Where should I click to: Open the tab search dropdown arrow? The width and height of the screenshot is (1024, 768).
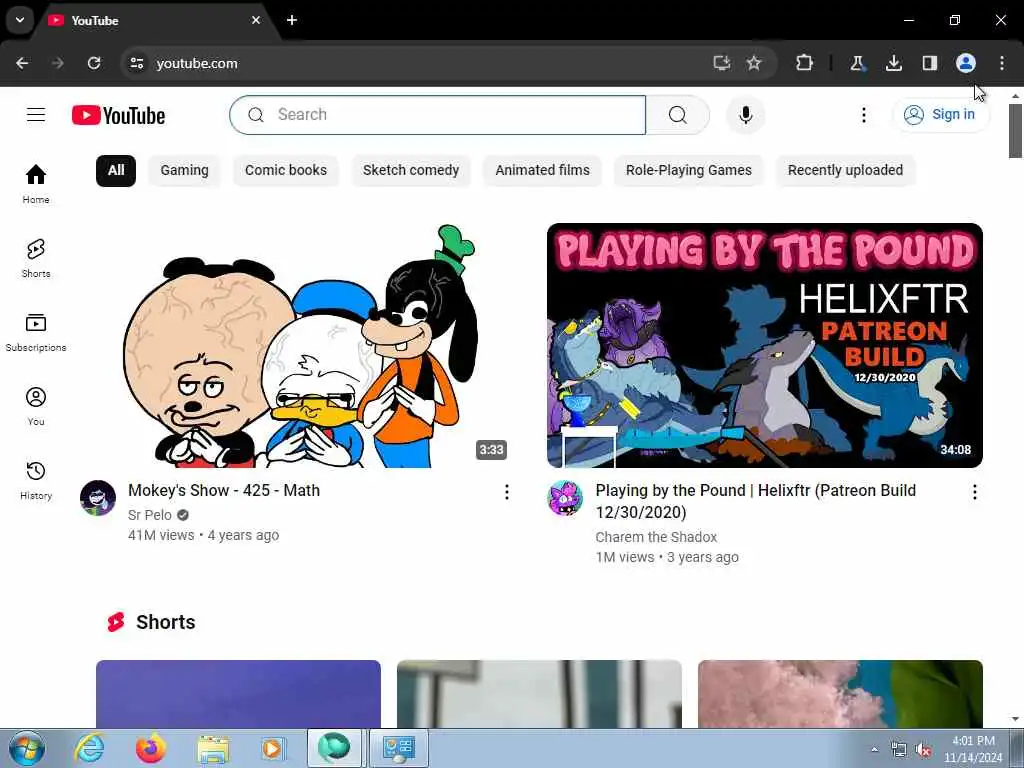click(x=20, y=20)
